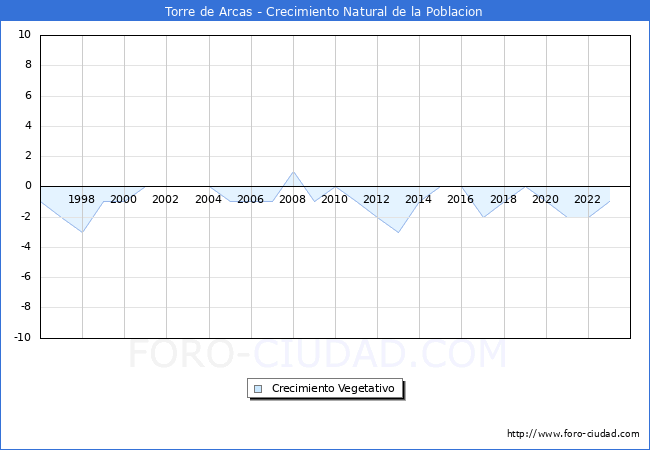Image resolution: width=650 pixels, height=450 pixels.
Task: Click the 2004 year axis label
Action: click(208, 199)
